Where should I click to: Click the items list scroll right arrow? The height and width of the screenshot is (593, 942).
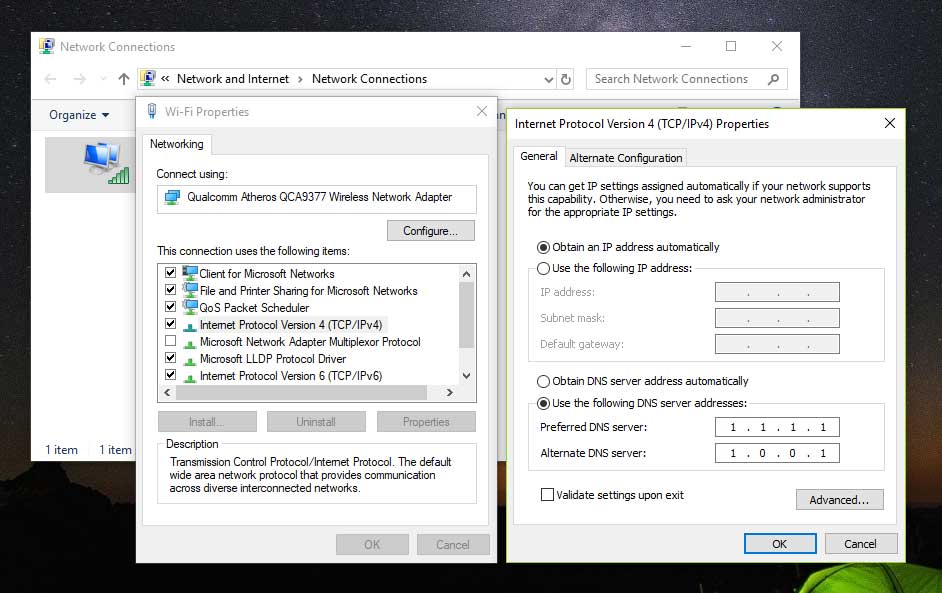(x=449, y=392)
